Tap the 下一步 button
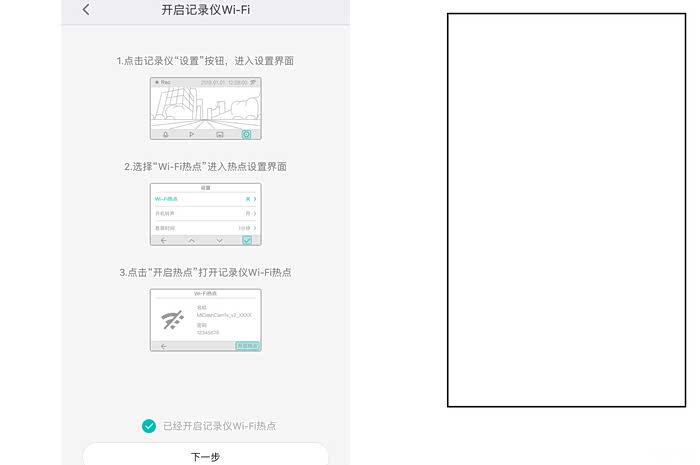The image size is (700, 465). [x=205, y=455]
